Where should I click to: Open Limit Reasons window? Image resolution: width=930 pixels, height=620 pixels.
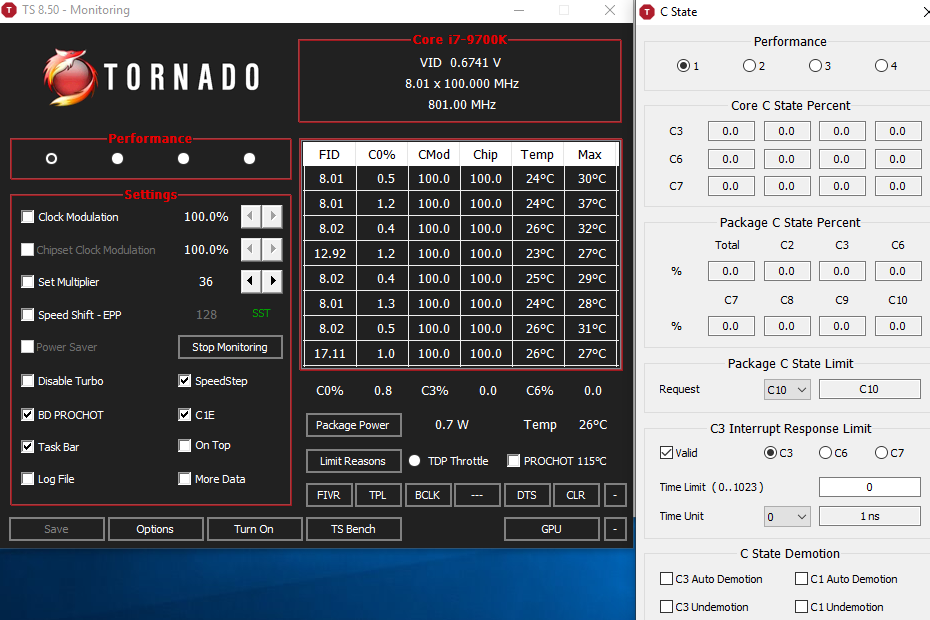[353, 461]
